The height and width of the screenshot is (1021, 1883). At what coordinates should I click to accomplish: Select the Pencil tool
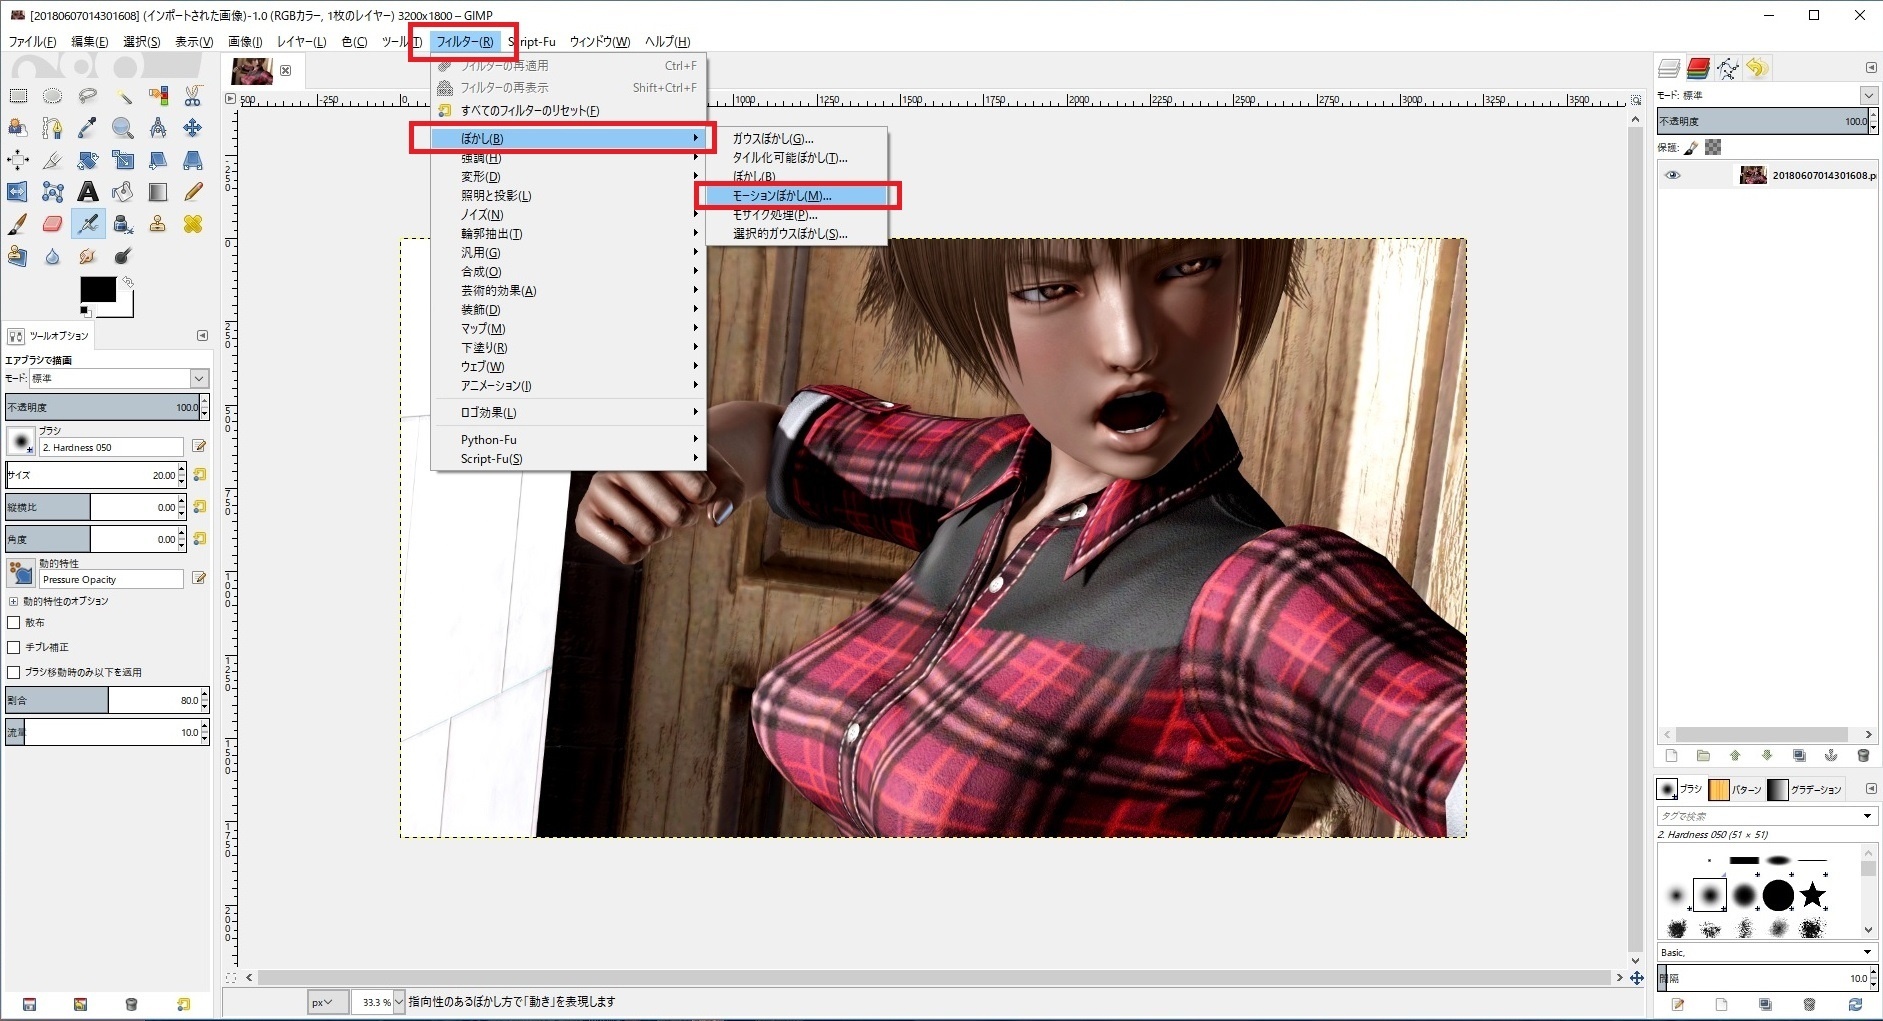point(193,192)
